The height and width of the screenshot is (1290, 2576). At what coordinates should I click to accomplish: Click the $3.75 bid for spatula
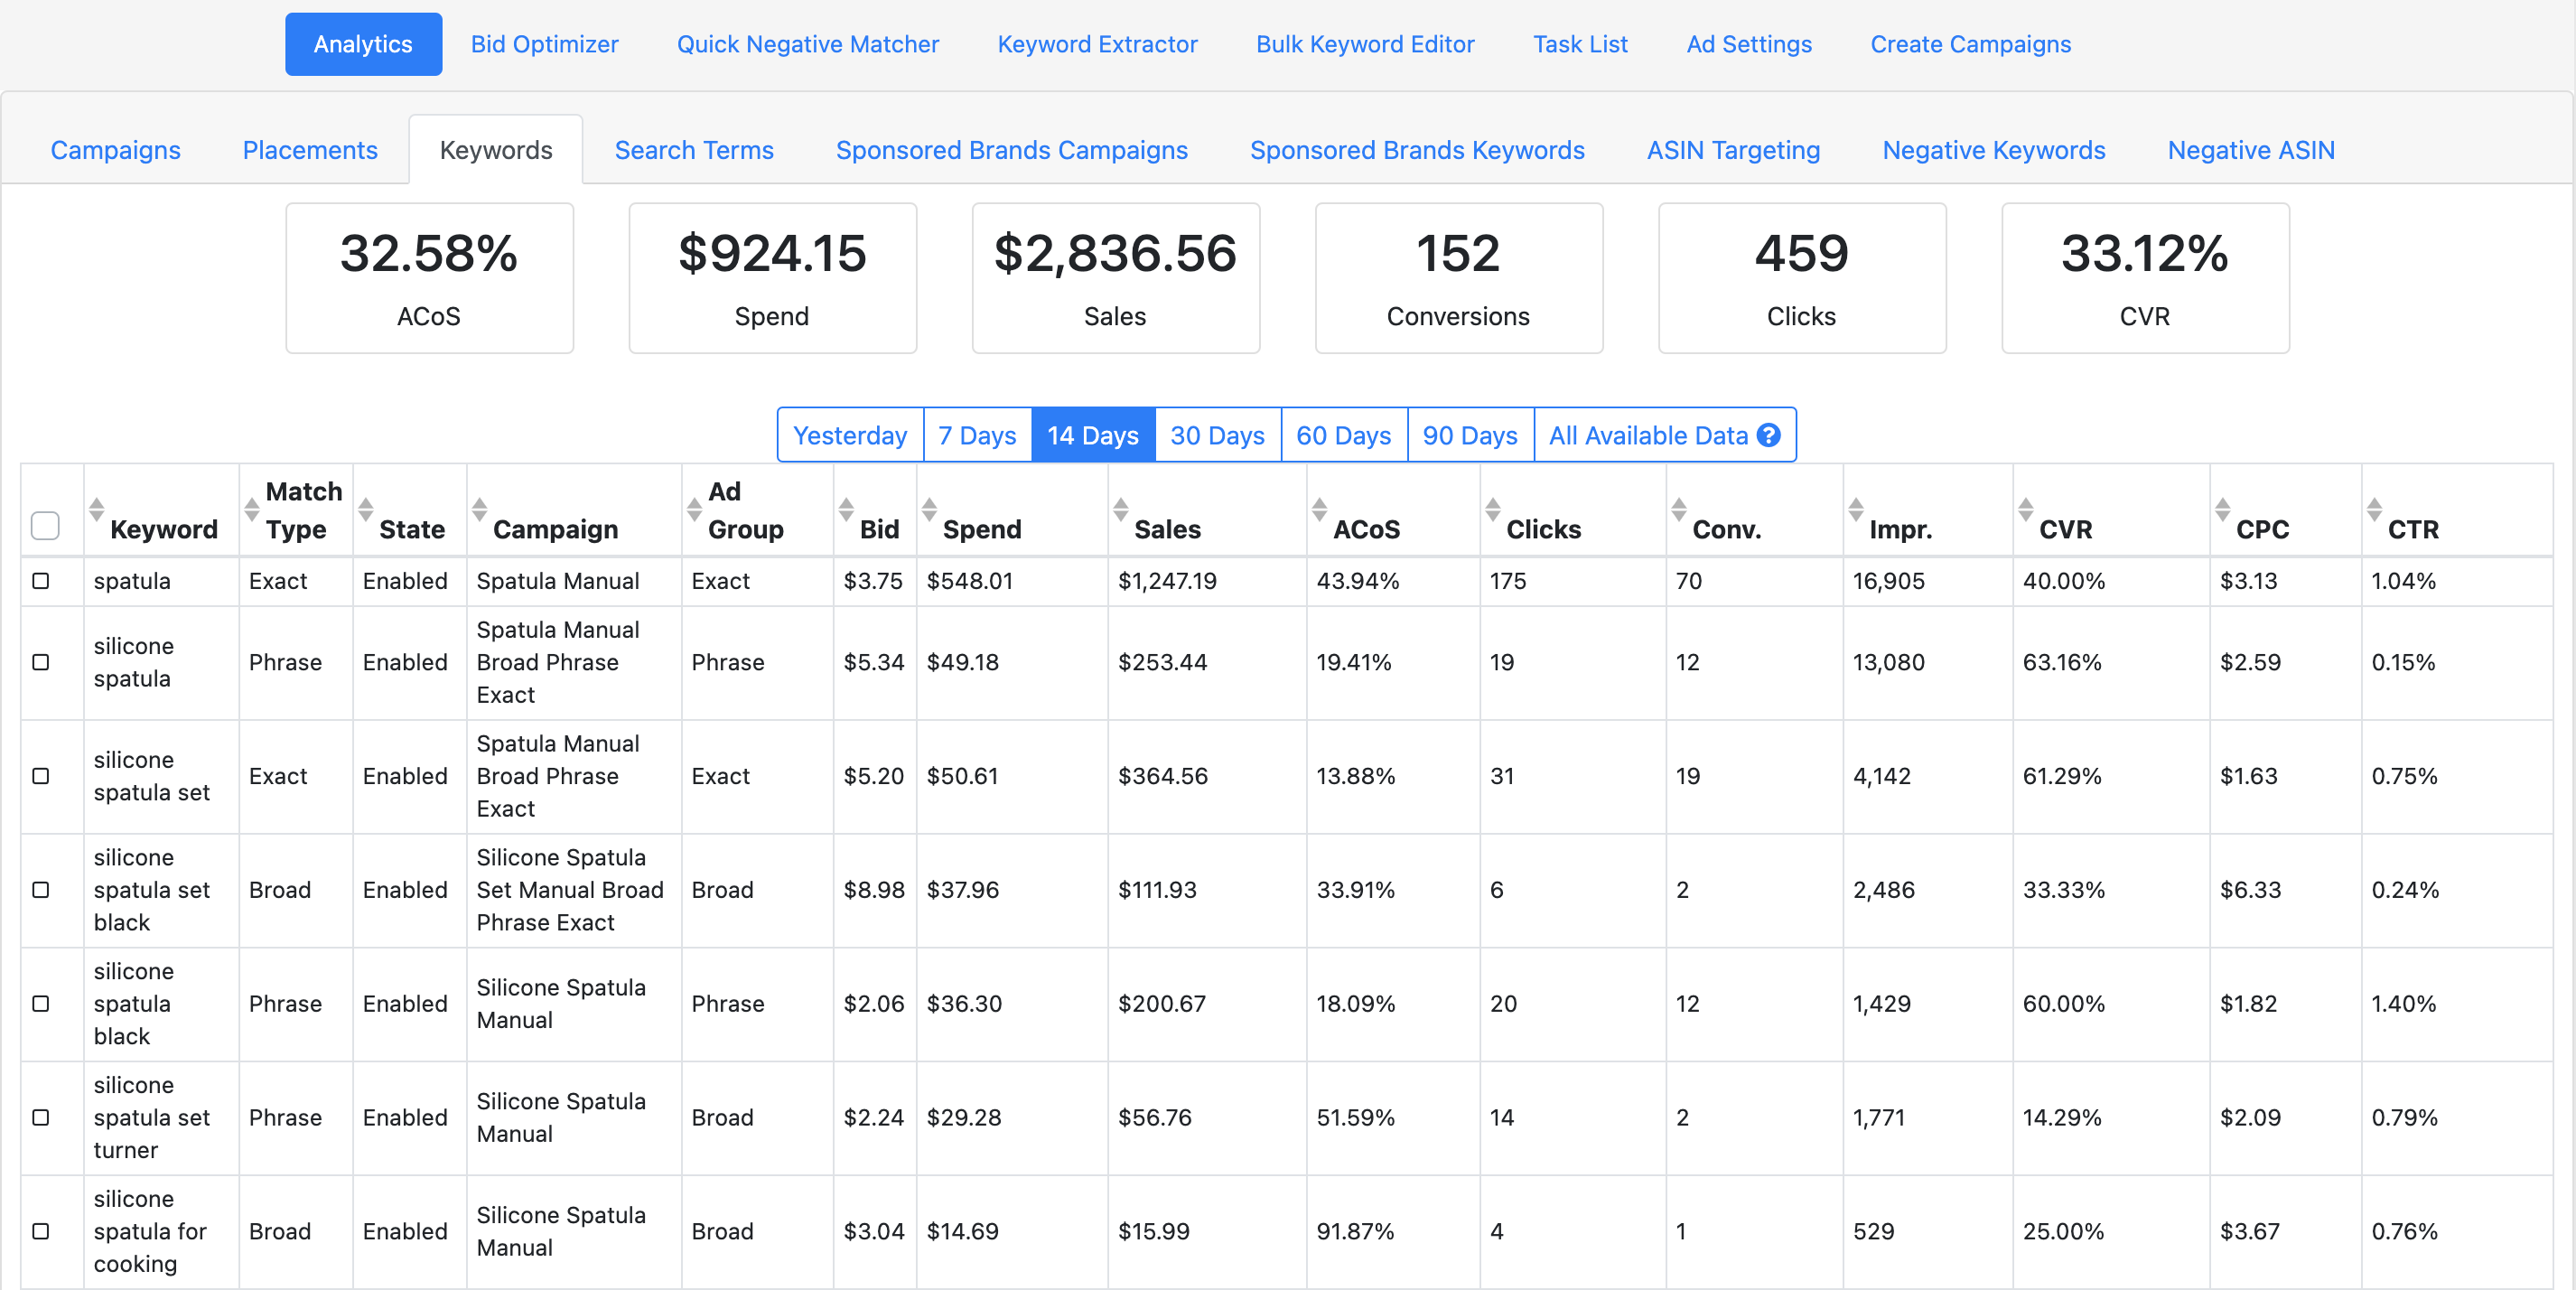pyautogui.click(x=872, y=581)
